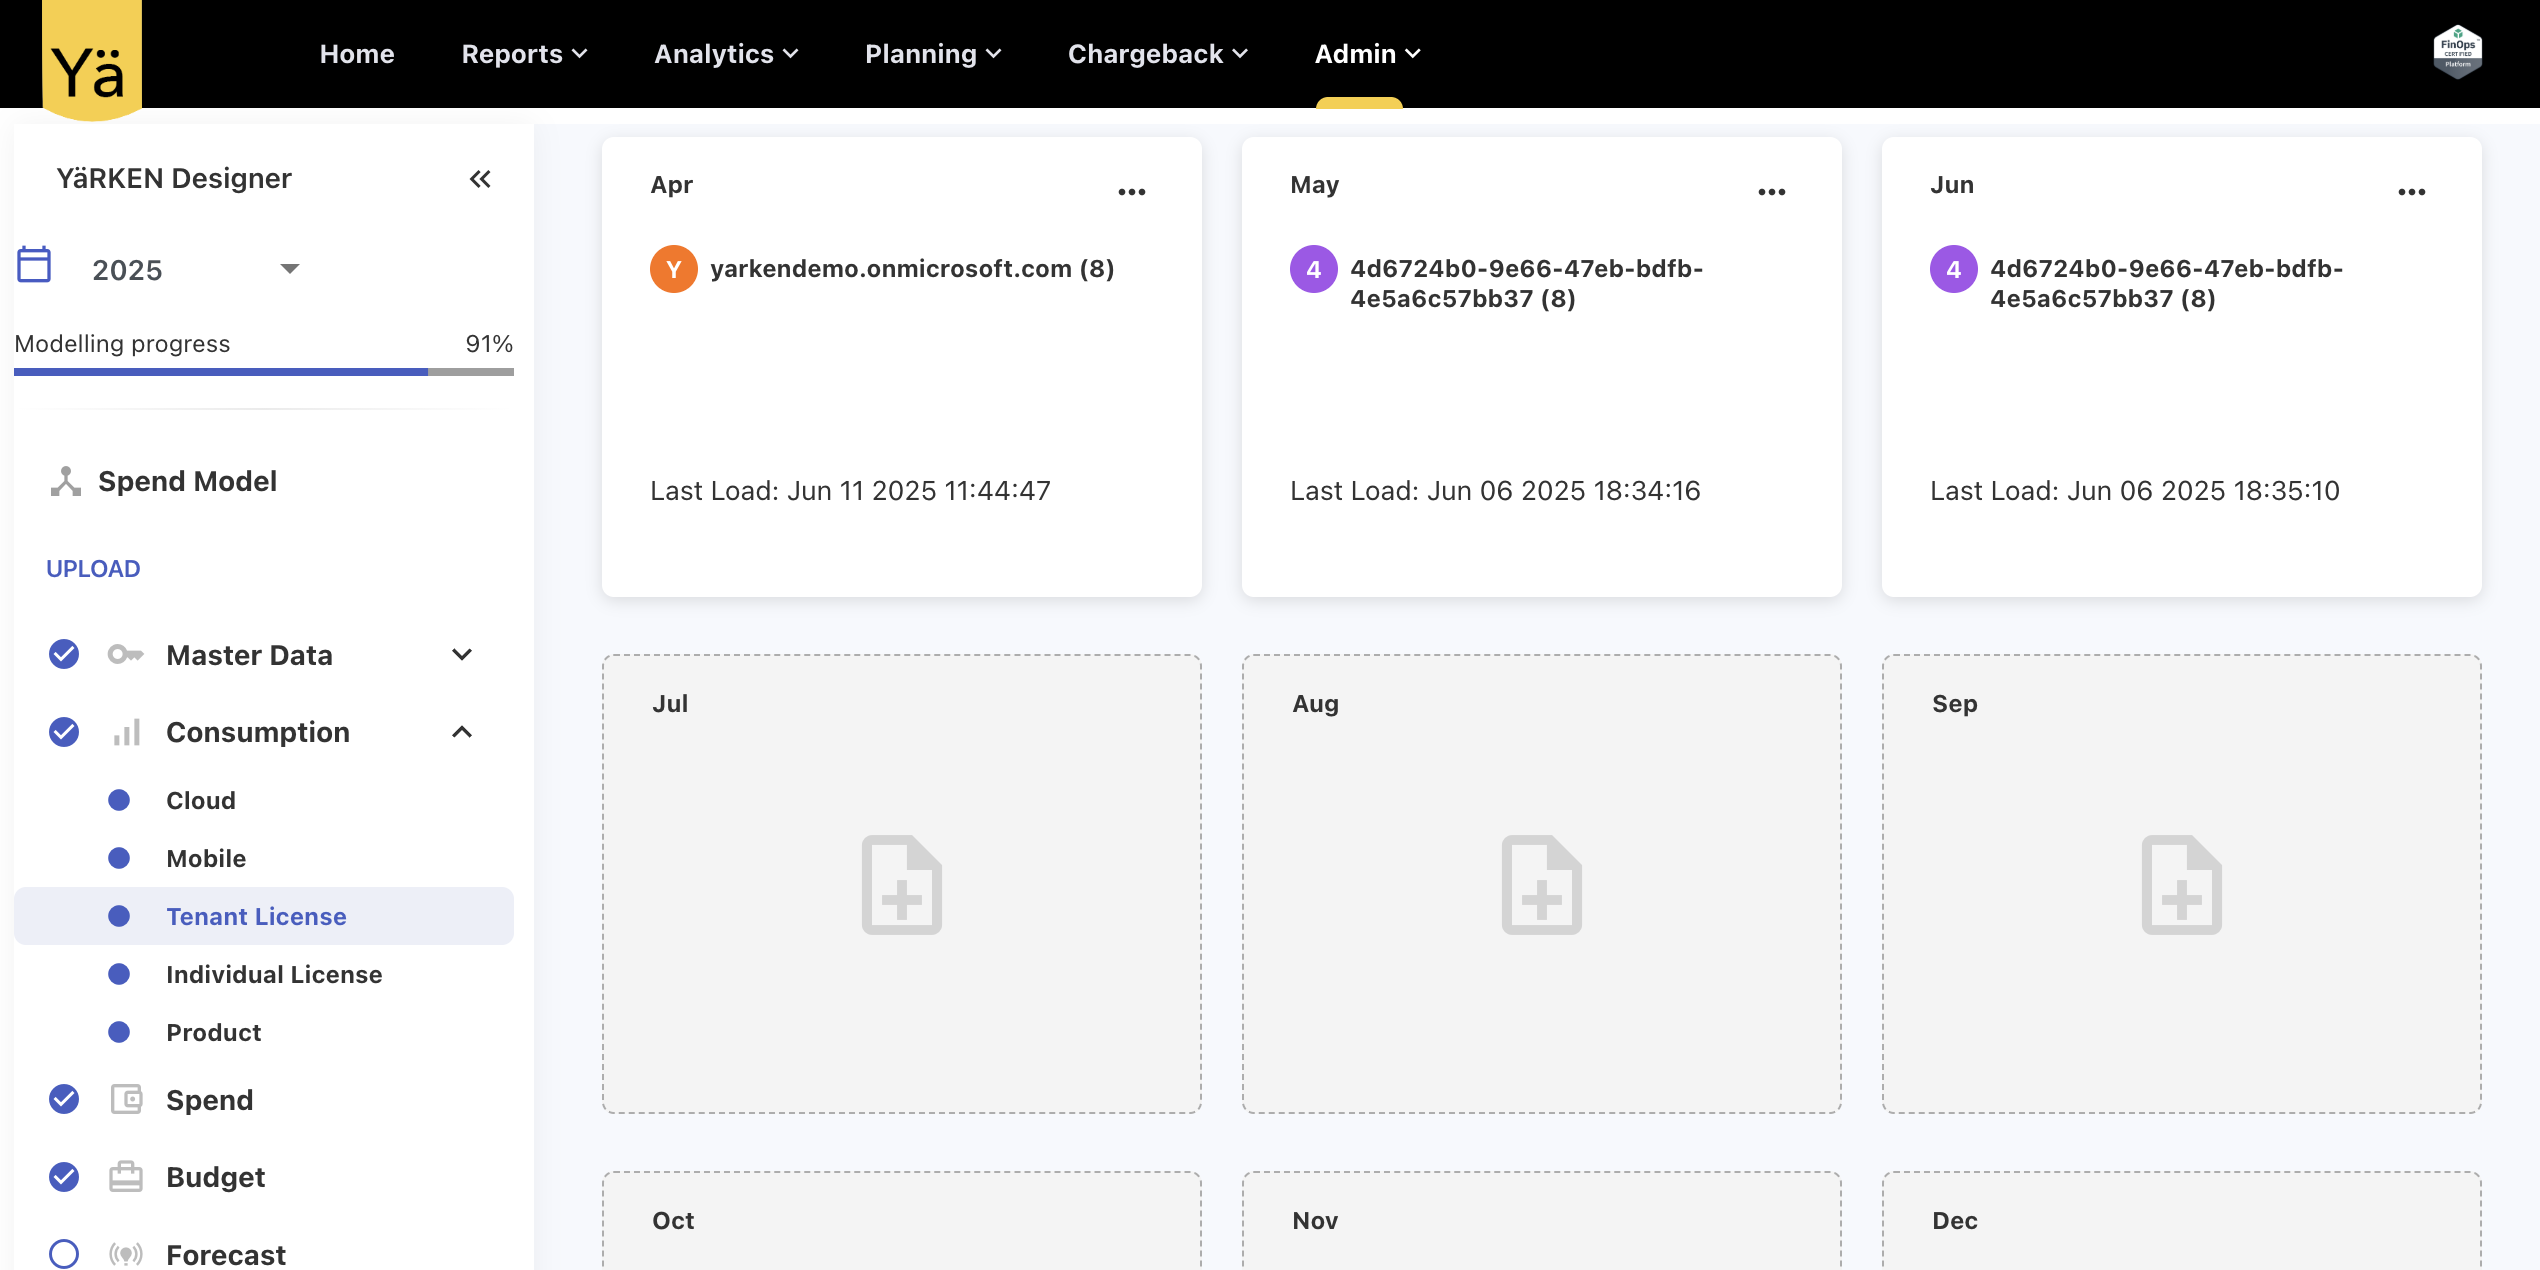Click the add-file icon in Sep
Image resolution: width=2540 pixels, height=1270 pixels.
2181,885
